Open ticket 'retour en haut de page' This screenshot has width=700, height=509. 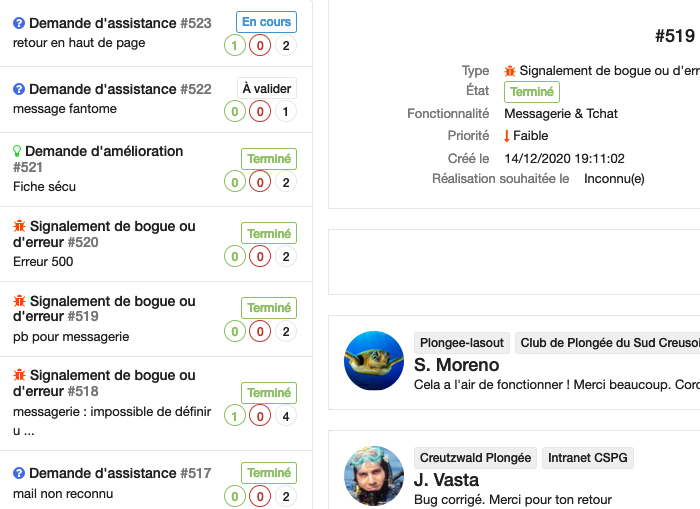pos(79,43)
